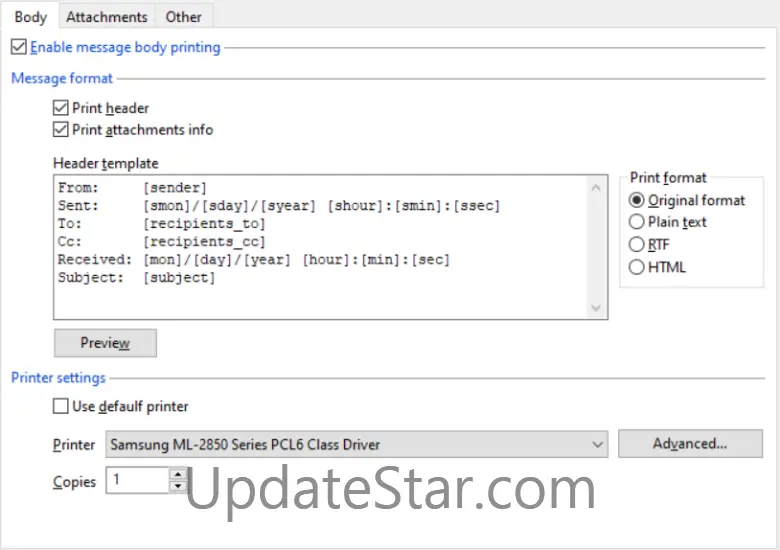
Task: Decrease copies with the down spinner arrow
Action: (178, 486)
